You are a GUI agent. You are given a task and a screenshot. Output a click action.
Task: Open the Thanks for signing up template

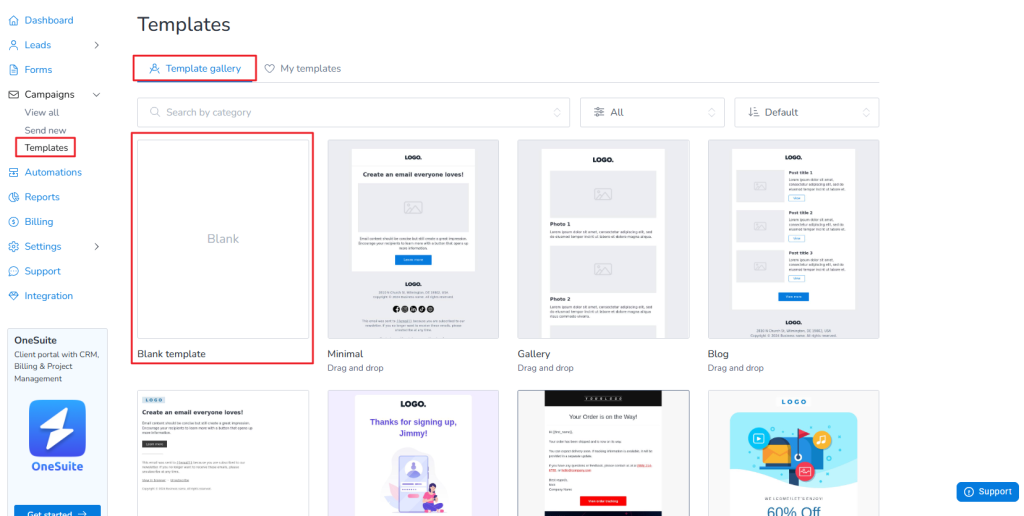(413, 453)
